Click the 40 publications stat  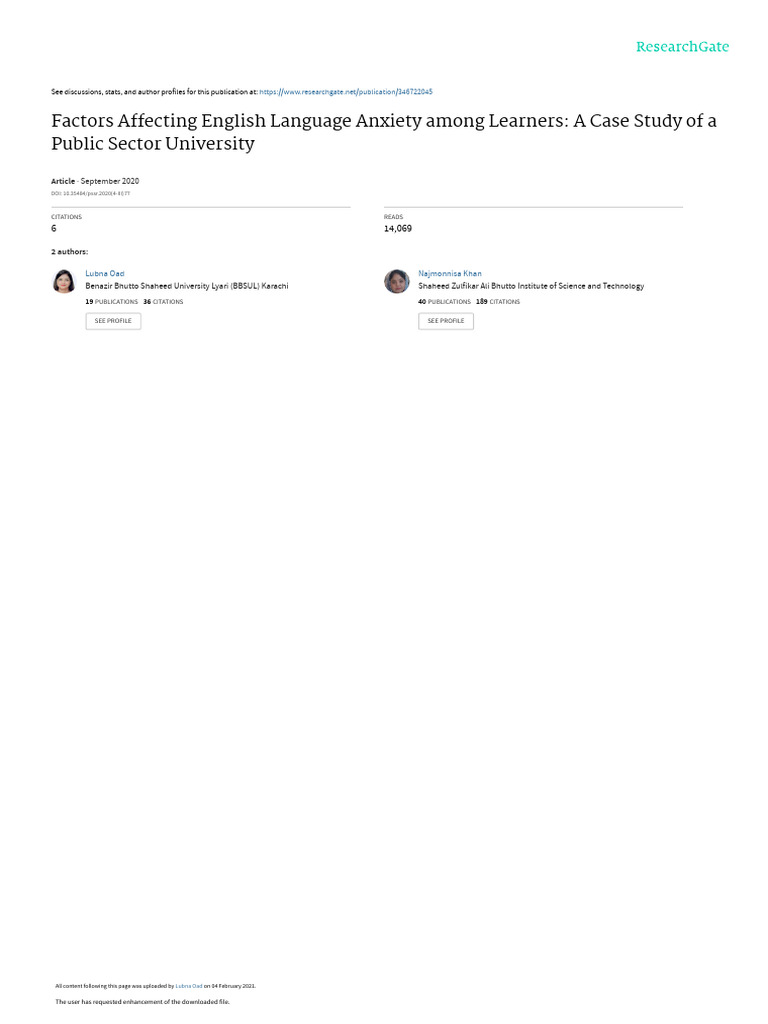coord(444,302)
